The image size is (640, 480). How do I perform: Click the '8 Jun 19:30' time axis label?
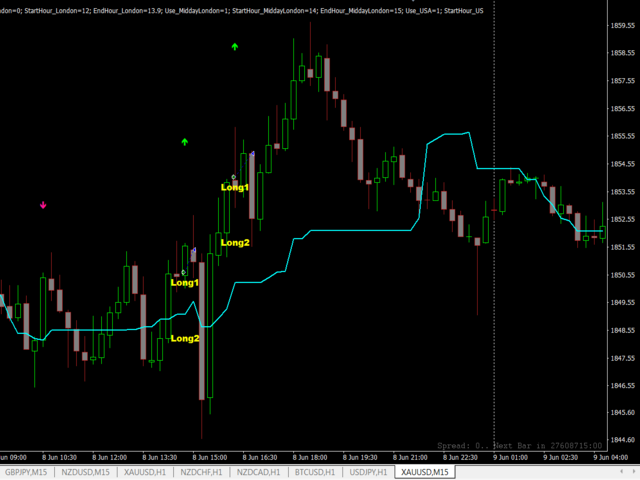(360, 458)
